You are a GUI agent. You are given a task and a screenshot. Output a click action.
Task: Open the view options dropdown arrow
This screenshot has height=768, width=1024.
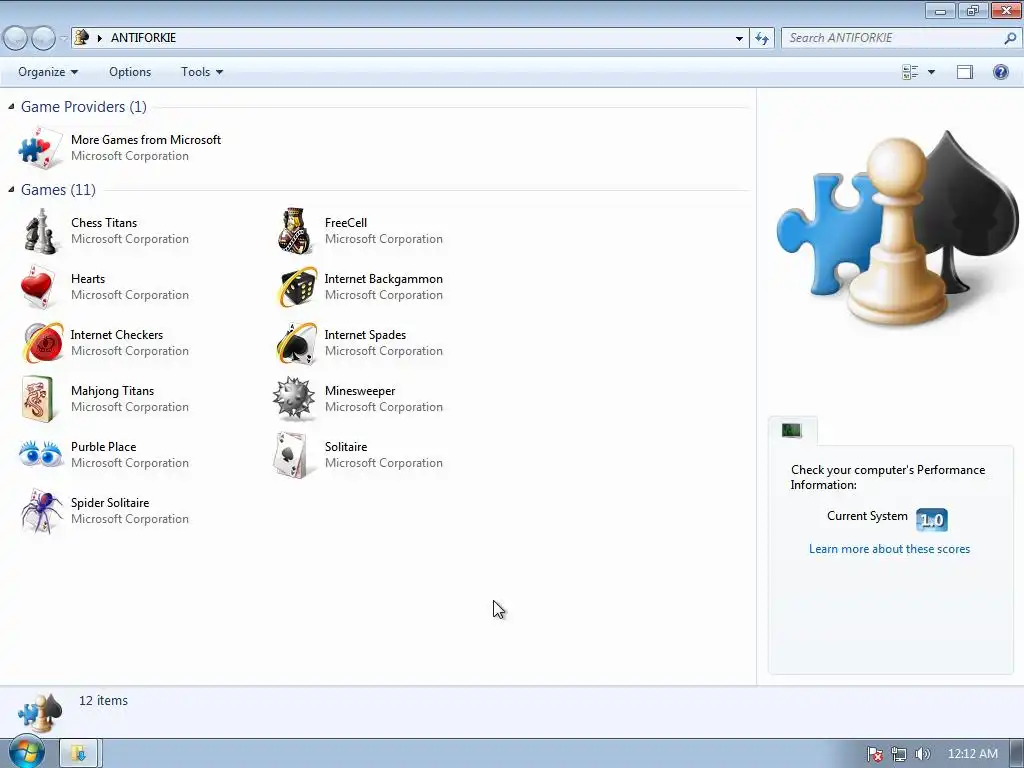(x=931, y=72)
